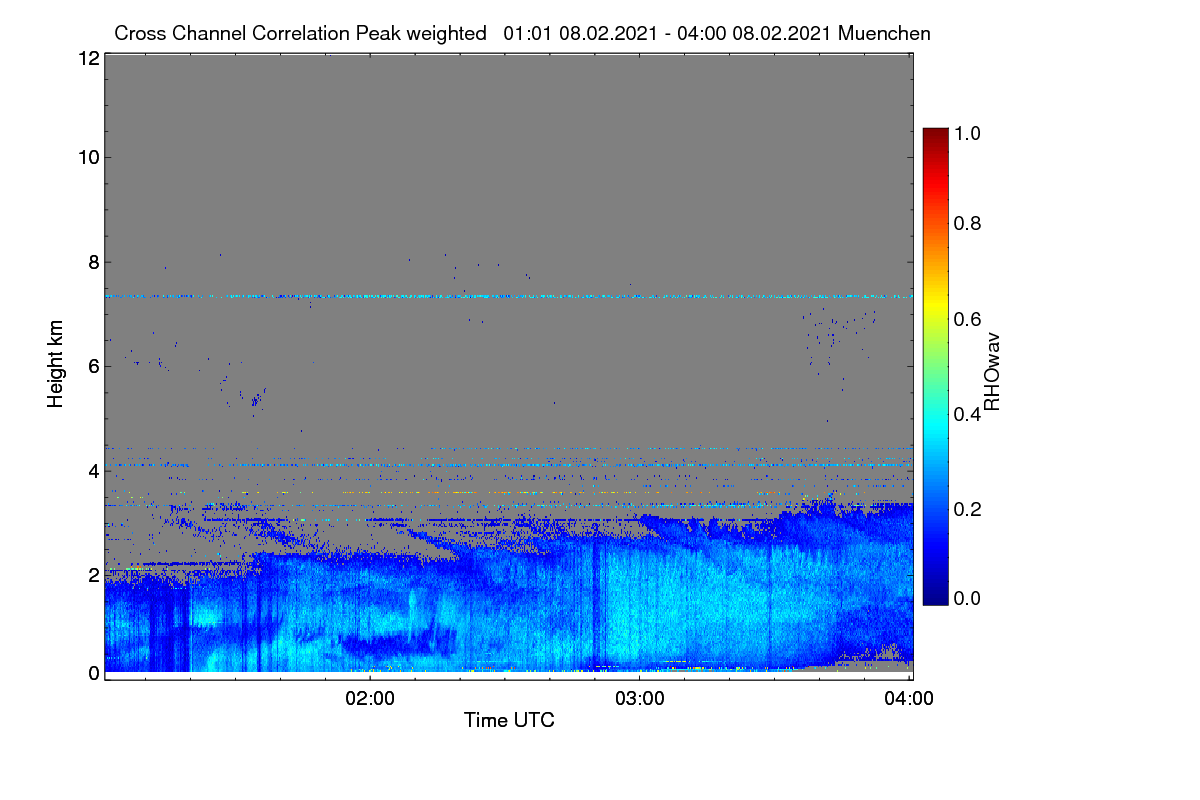Click the '03:00' time axis tick label

click(x=640, y=699)
